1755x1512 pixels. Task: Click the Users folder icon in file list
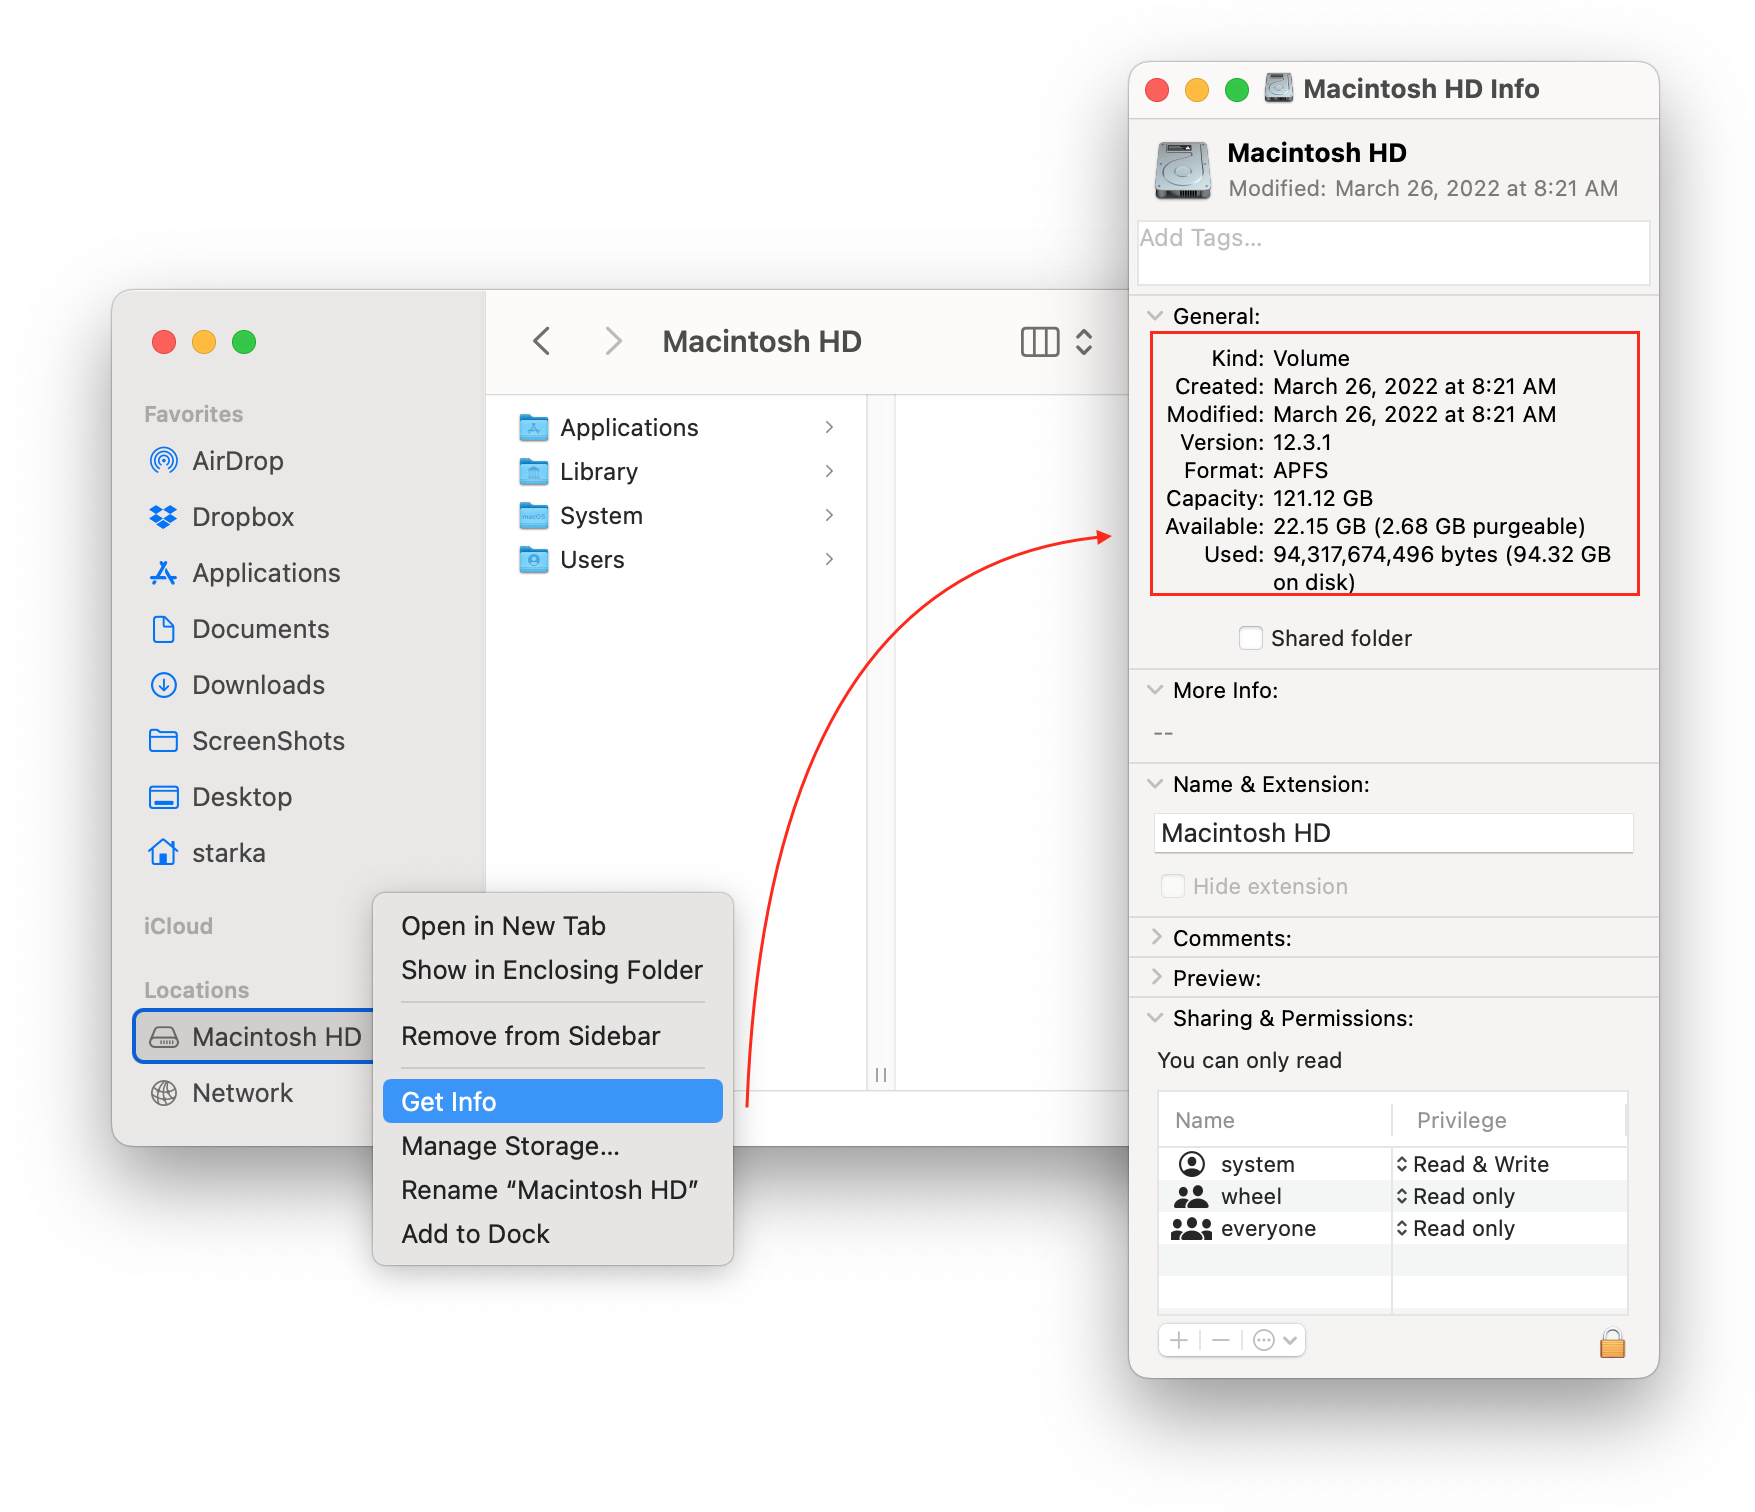coord(534,560)
